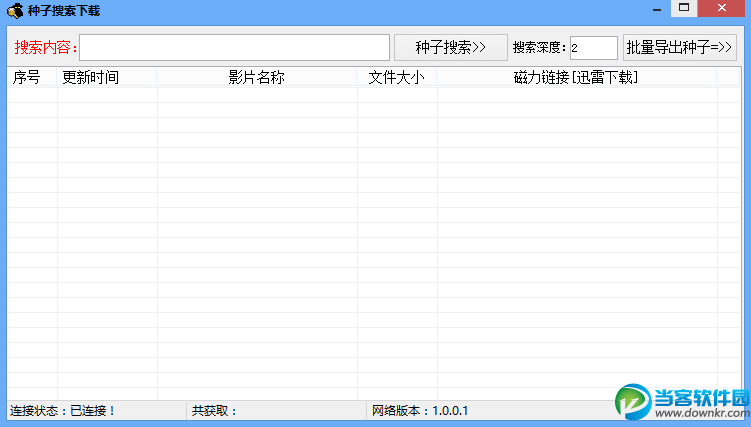Click the red 搜索内容： label
The height and width of the screenshot is (427, 751).
click(x=46, y=47)
